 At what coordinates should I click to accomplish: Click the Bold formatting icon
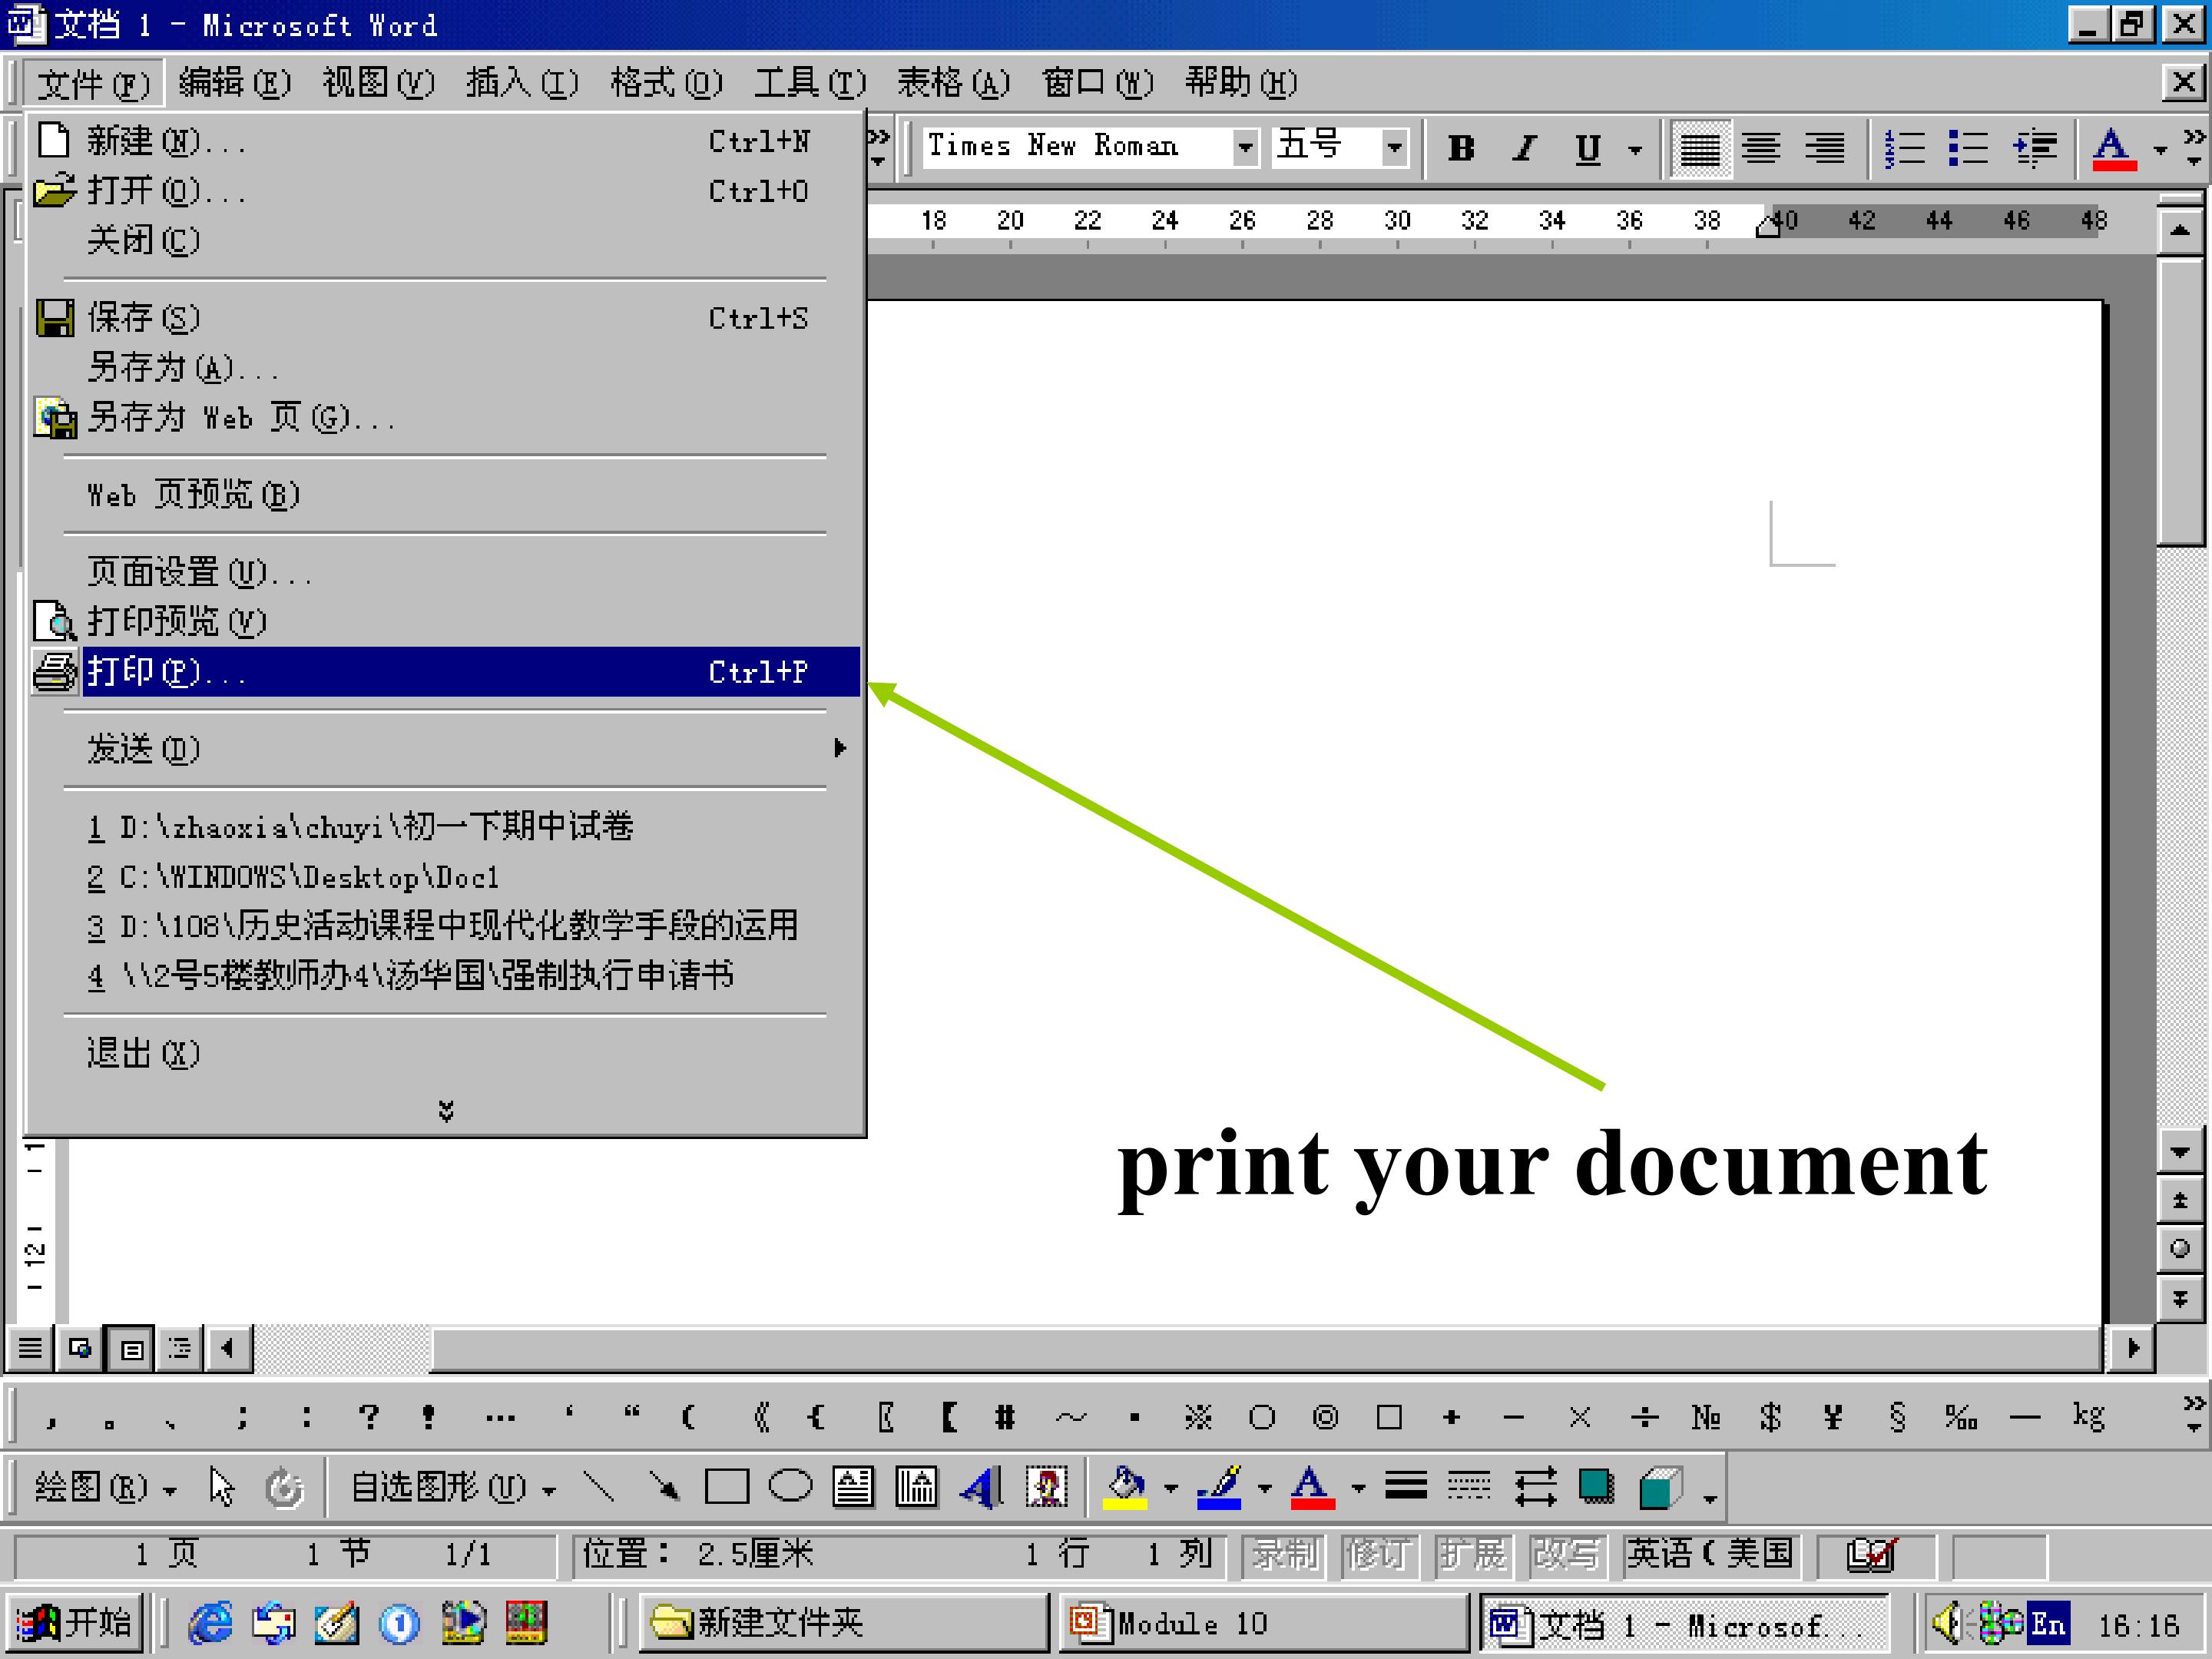click(1461, 148)
